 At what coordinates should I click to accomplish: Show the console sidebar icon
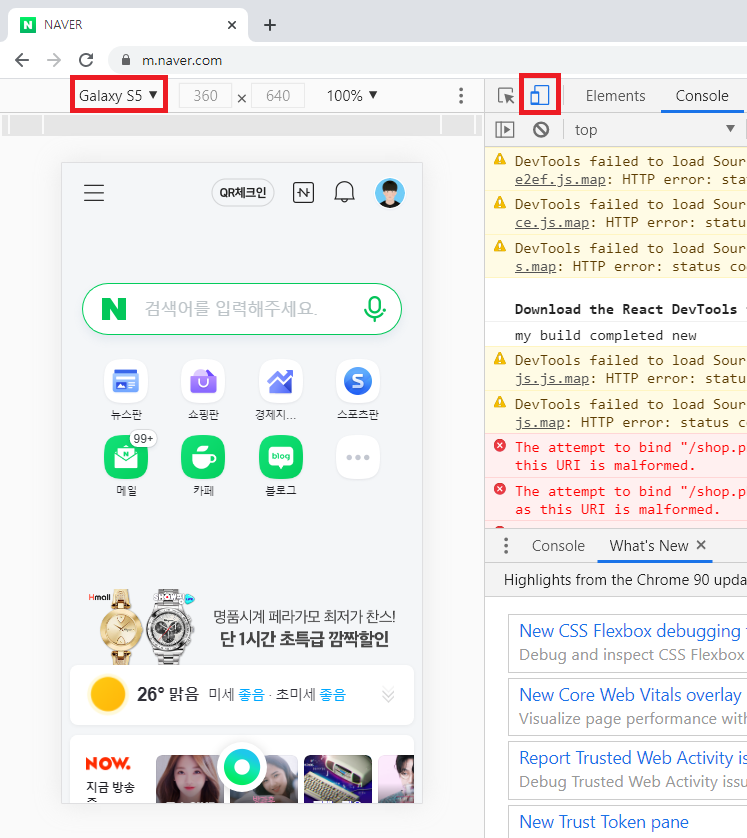point(504,130)
